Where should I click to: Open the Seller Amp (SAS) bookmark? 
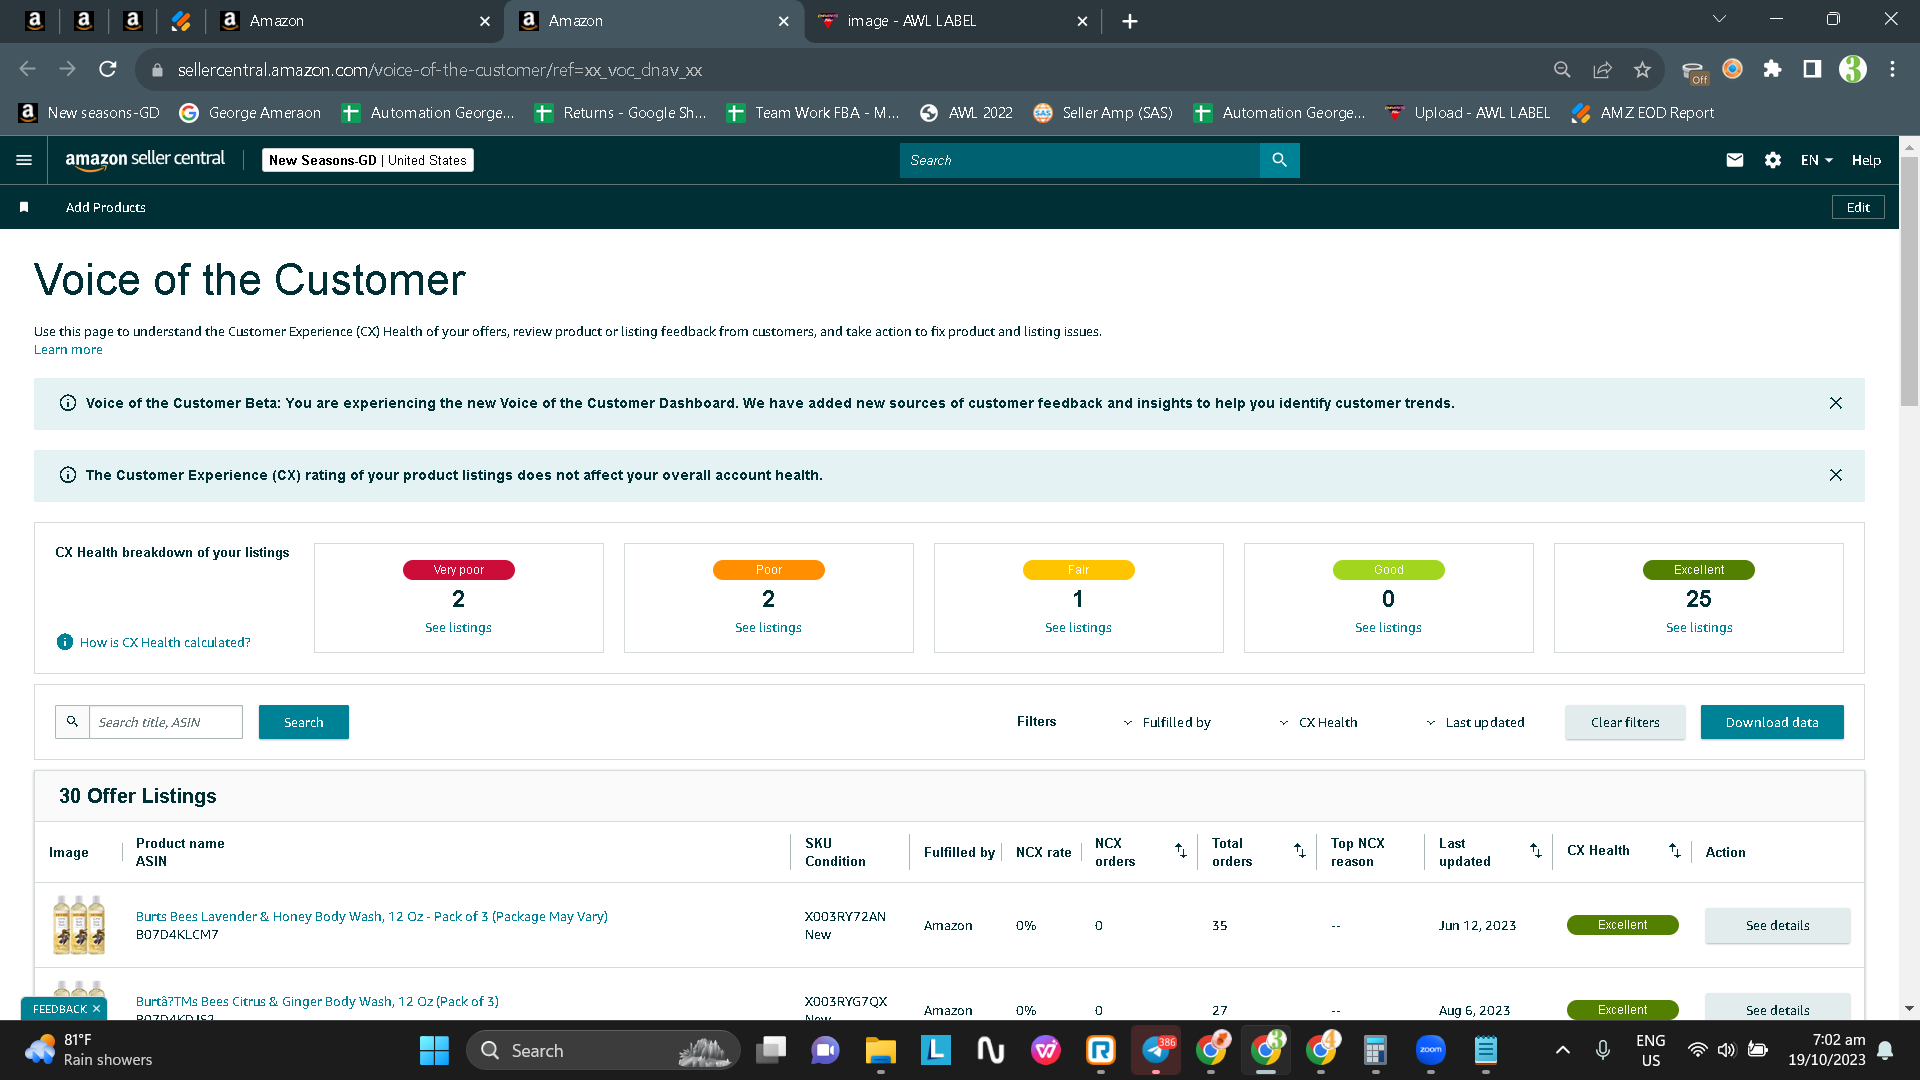pos(1103,113)
